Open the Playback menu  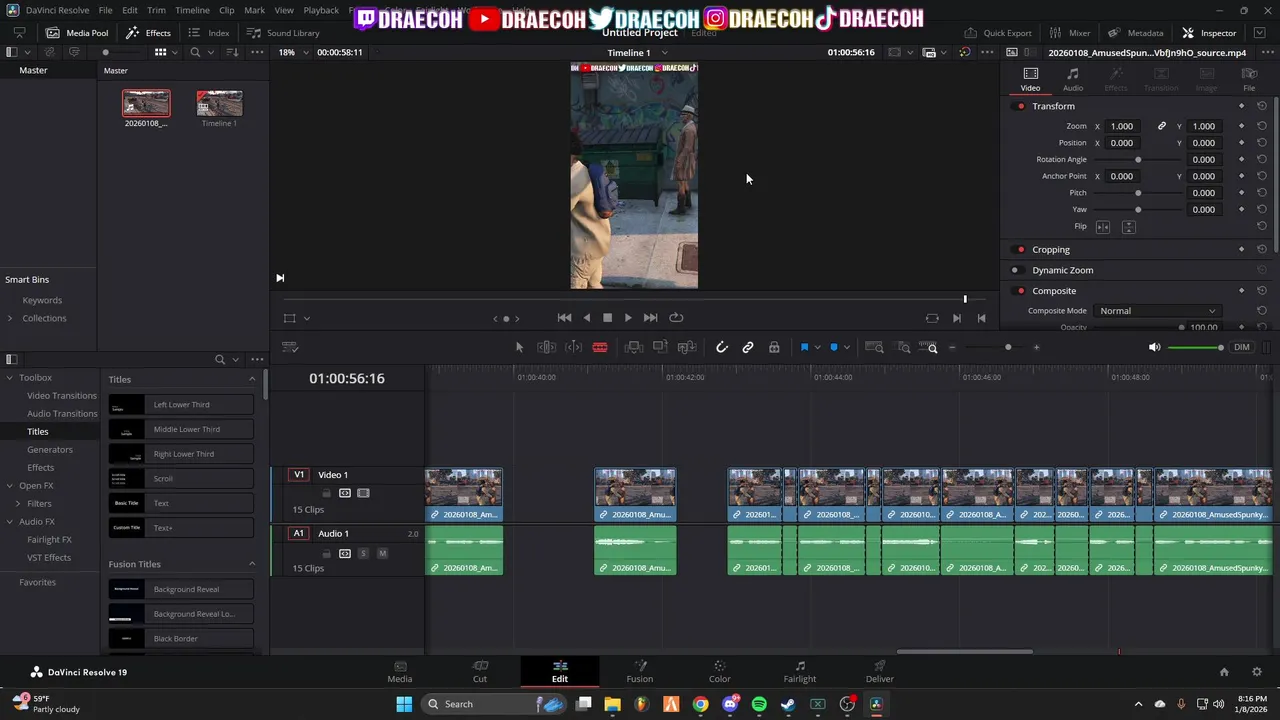coord(321,10)
